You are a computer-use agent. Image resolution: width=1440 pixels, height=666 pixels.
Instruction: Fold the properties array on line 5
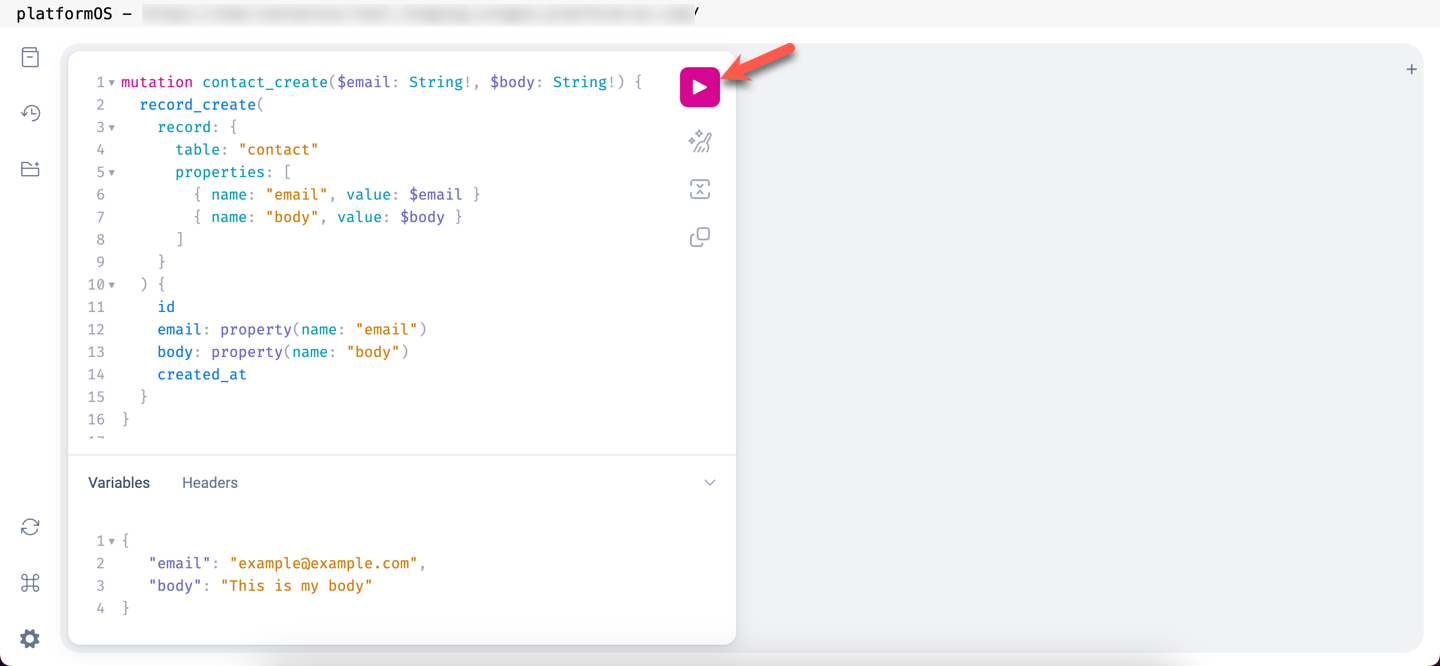[x=110, y=172]
